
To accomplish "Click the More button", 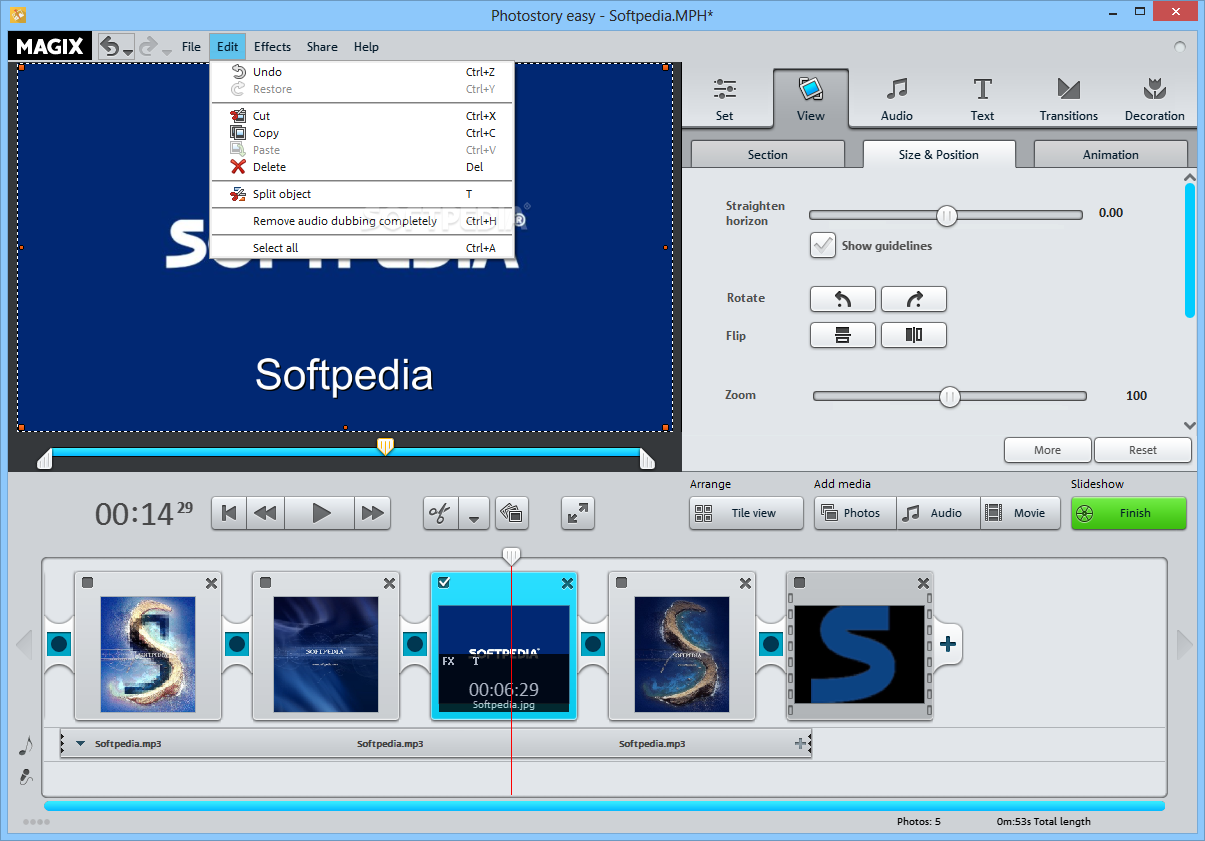I will [1047, 450].
